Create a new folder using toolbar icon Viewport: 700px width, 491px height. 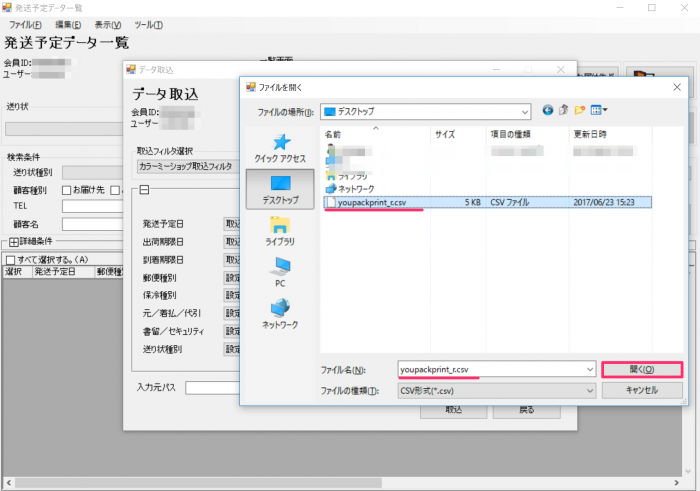(579, 110)
